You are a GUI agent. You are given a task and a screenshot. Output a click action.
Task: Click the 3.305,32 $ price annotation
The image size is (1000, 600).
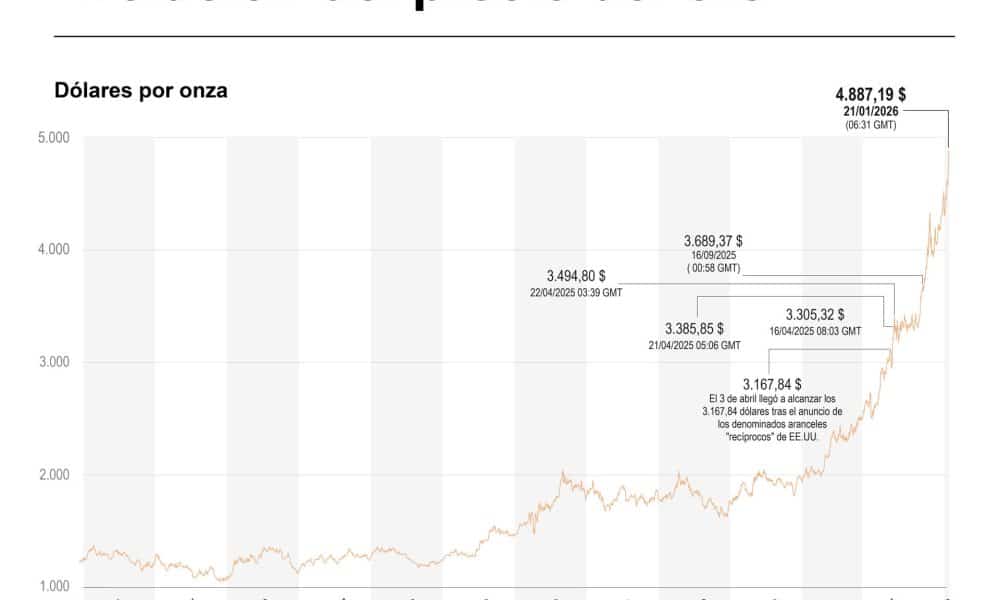(x=815, y=313)
